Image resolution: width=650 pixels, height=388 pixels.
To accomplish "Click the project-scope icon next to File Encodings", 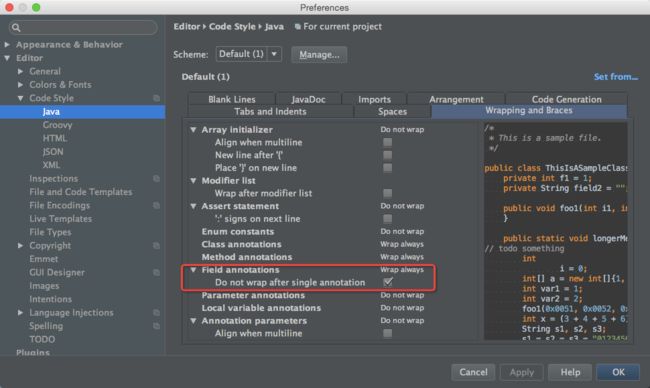I will coord(156,206).
